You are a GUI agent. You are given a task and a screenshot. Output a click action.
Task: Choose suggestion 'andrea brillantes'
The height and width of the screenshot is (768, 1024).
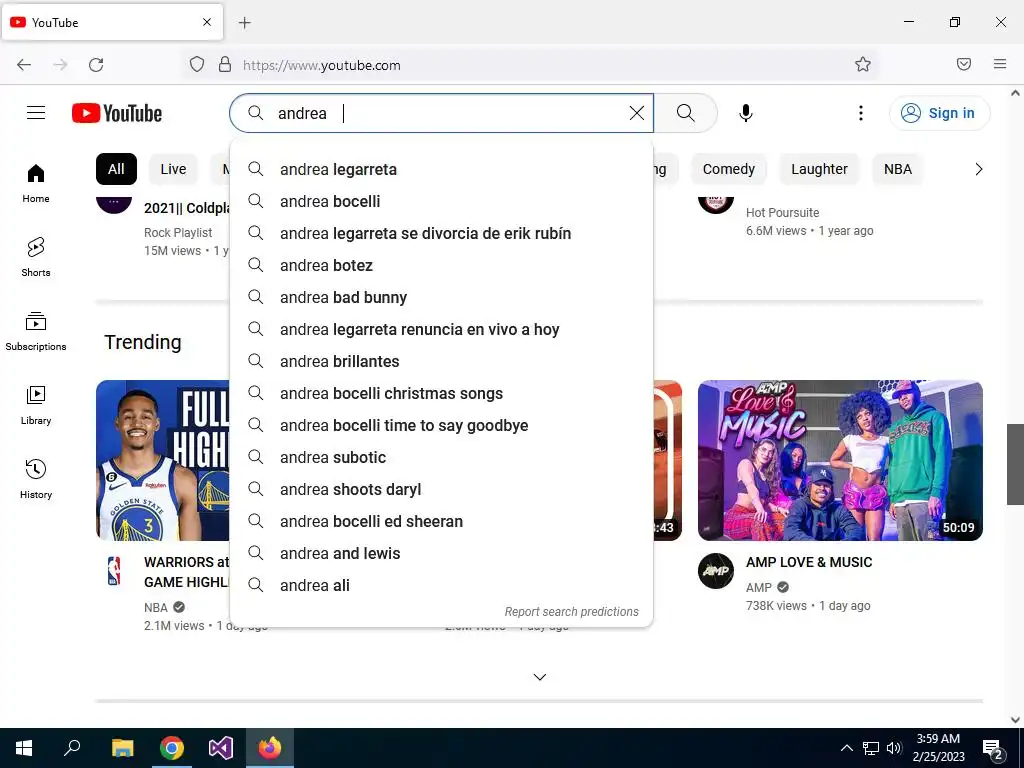(x=441, y=361)
